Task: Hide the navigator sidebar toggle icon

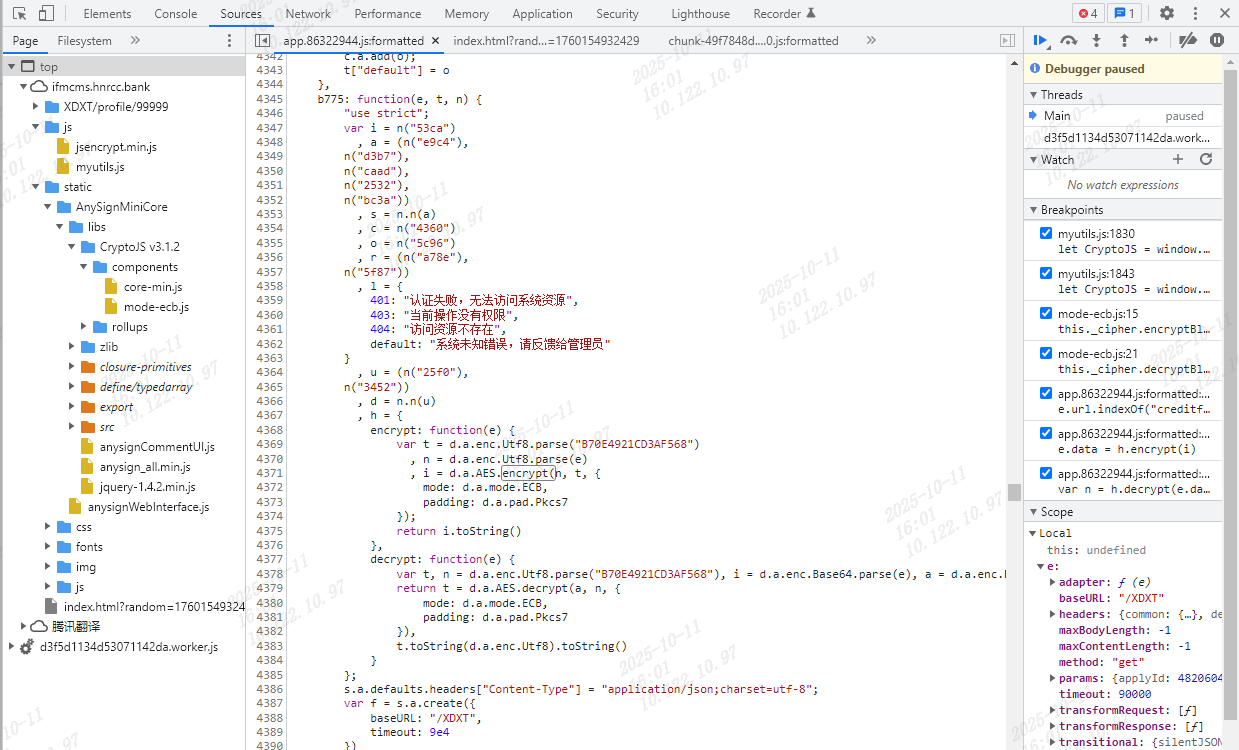Action: pyautogui.click(x=262, y=41)
